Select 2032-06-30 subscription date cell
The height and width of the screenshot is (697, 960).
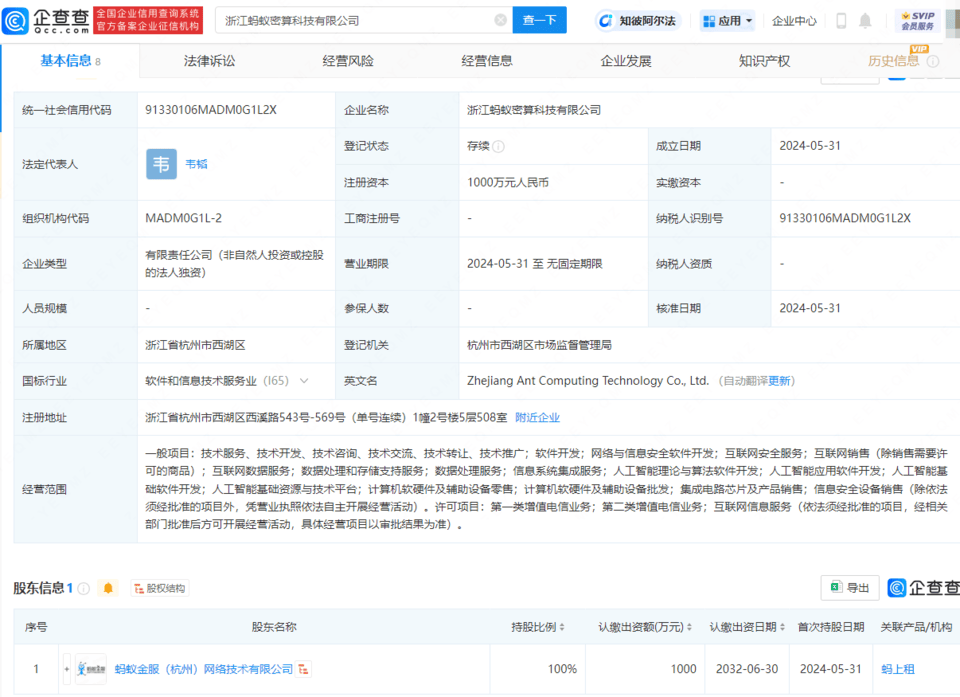point(747,669)
